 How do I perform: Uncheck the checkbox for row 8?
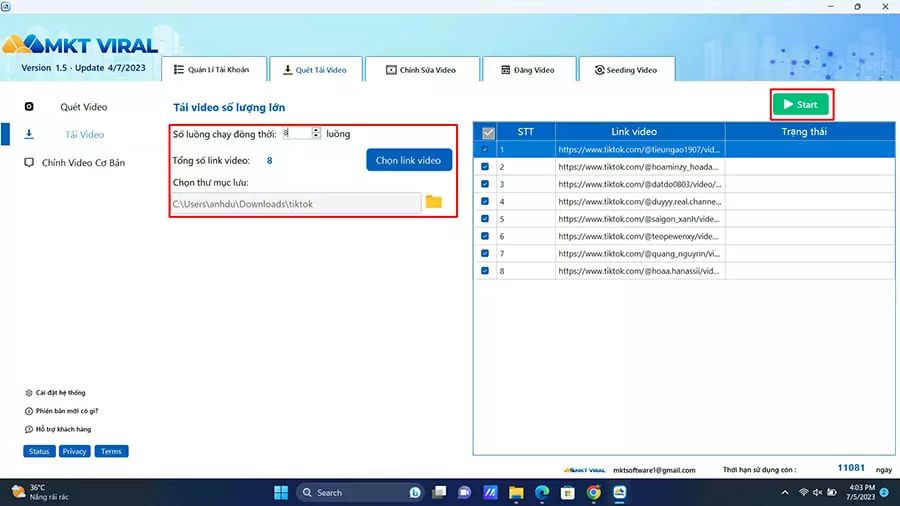pyautogui.click(x=486, y=270)
